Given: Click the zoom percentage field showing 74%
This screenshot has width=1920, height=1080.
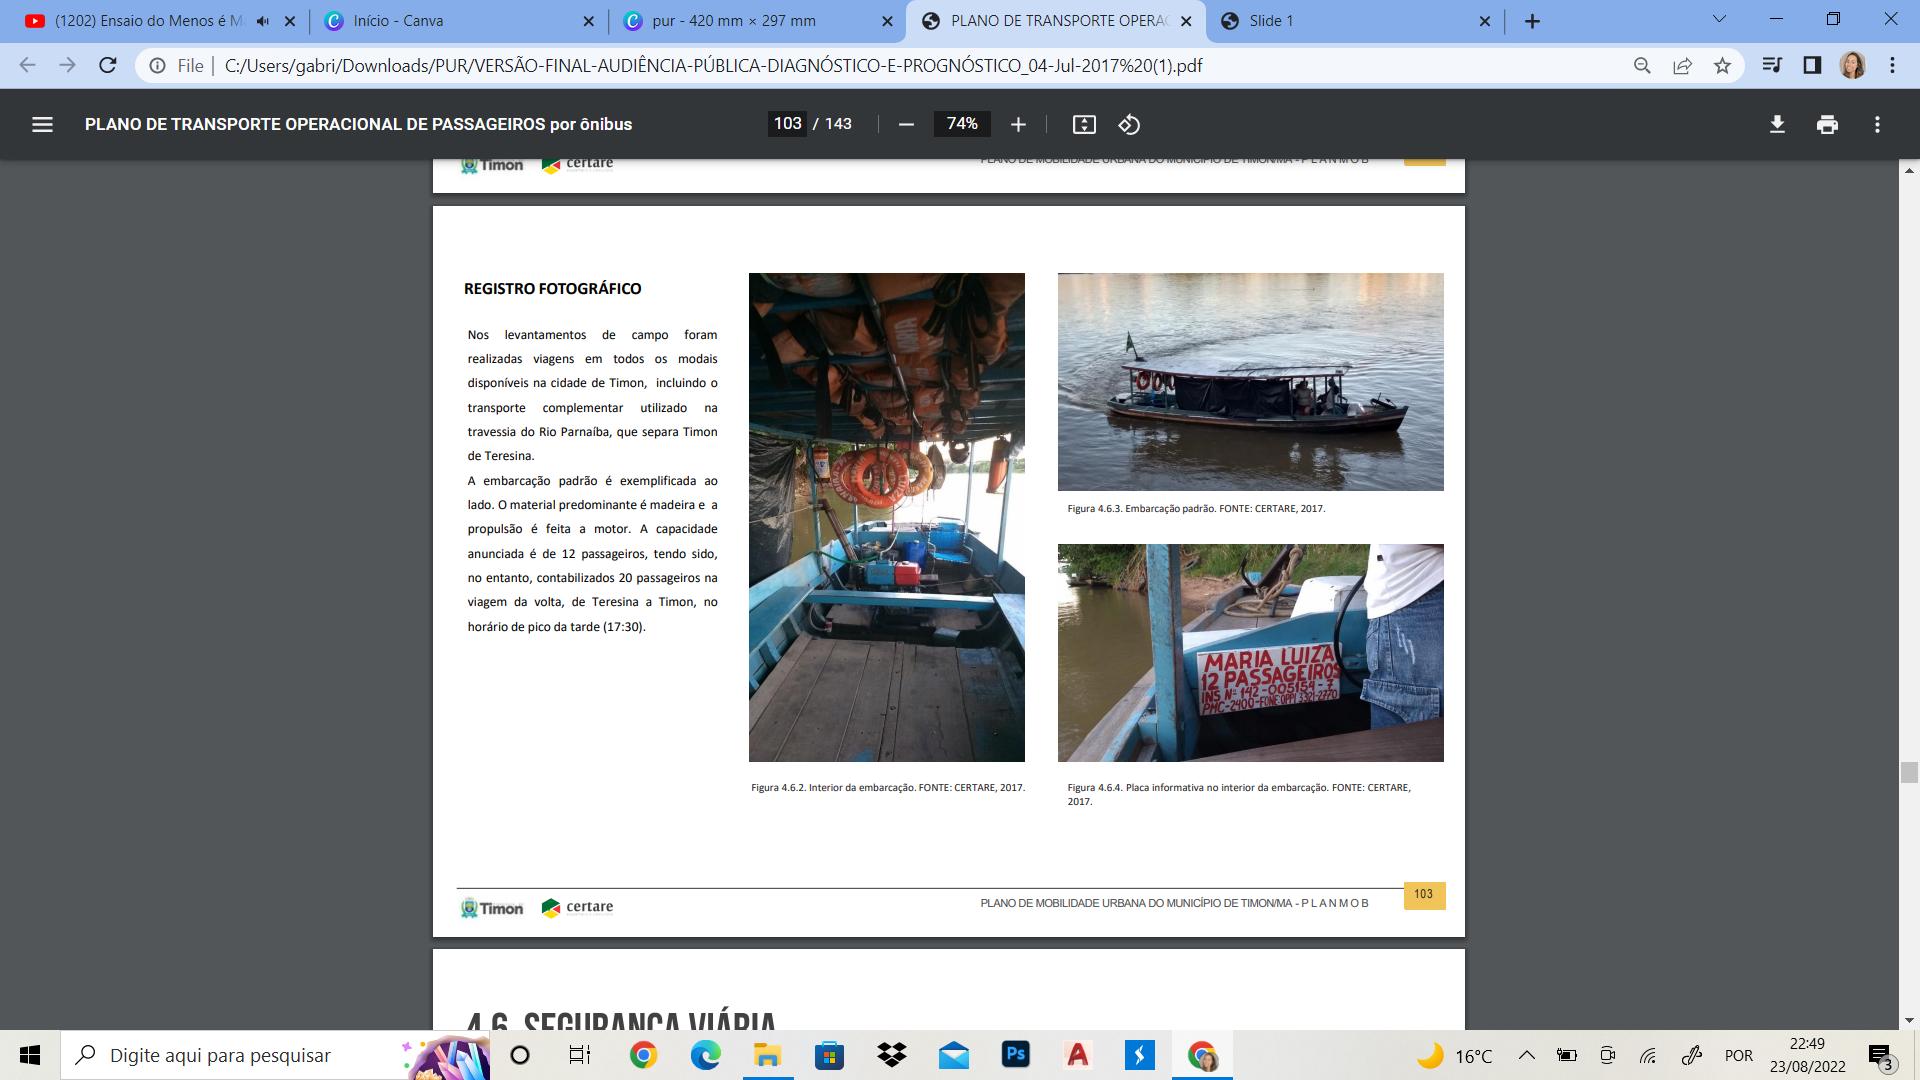Looking at the screenshot, I should click(962, 124).
